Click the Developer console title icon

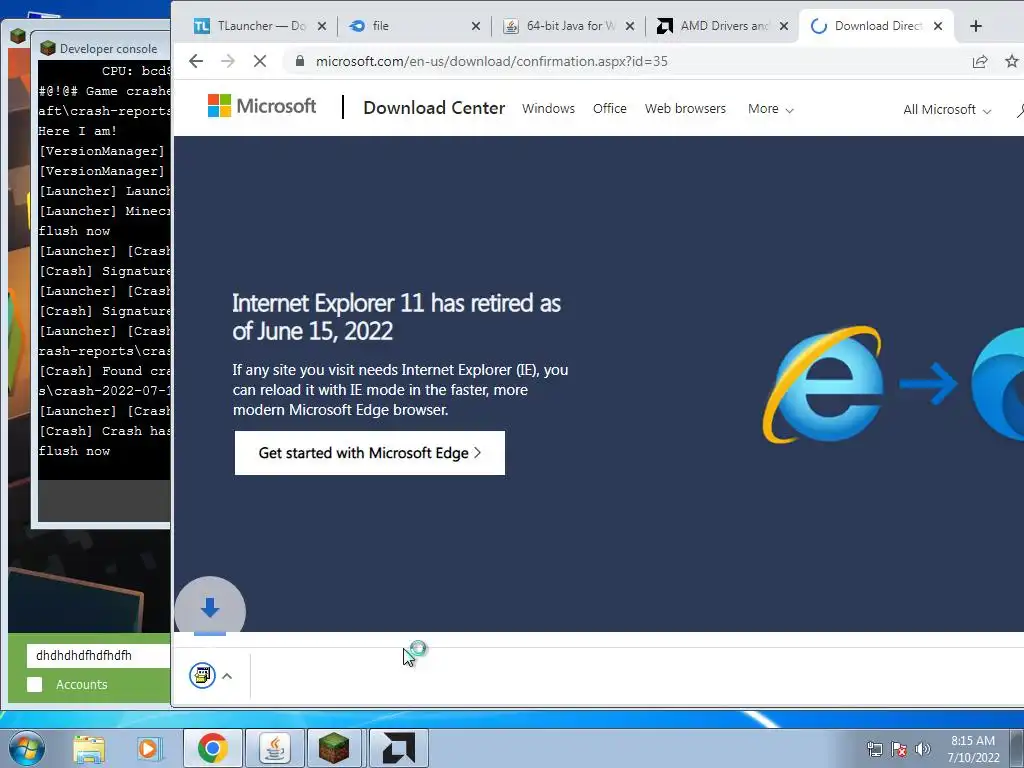point(48,48)
